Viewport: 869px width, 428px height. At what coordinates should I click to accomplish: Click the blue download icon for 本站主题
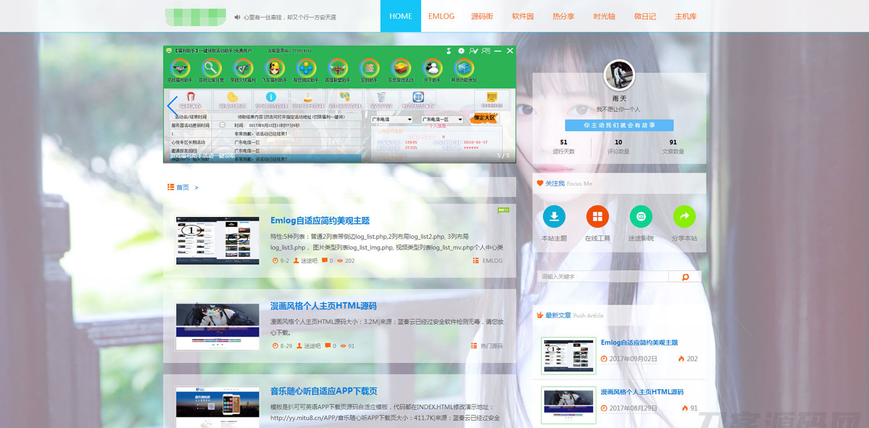point(554,216)
